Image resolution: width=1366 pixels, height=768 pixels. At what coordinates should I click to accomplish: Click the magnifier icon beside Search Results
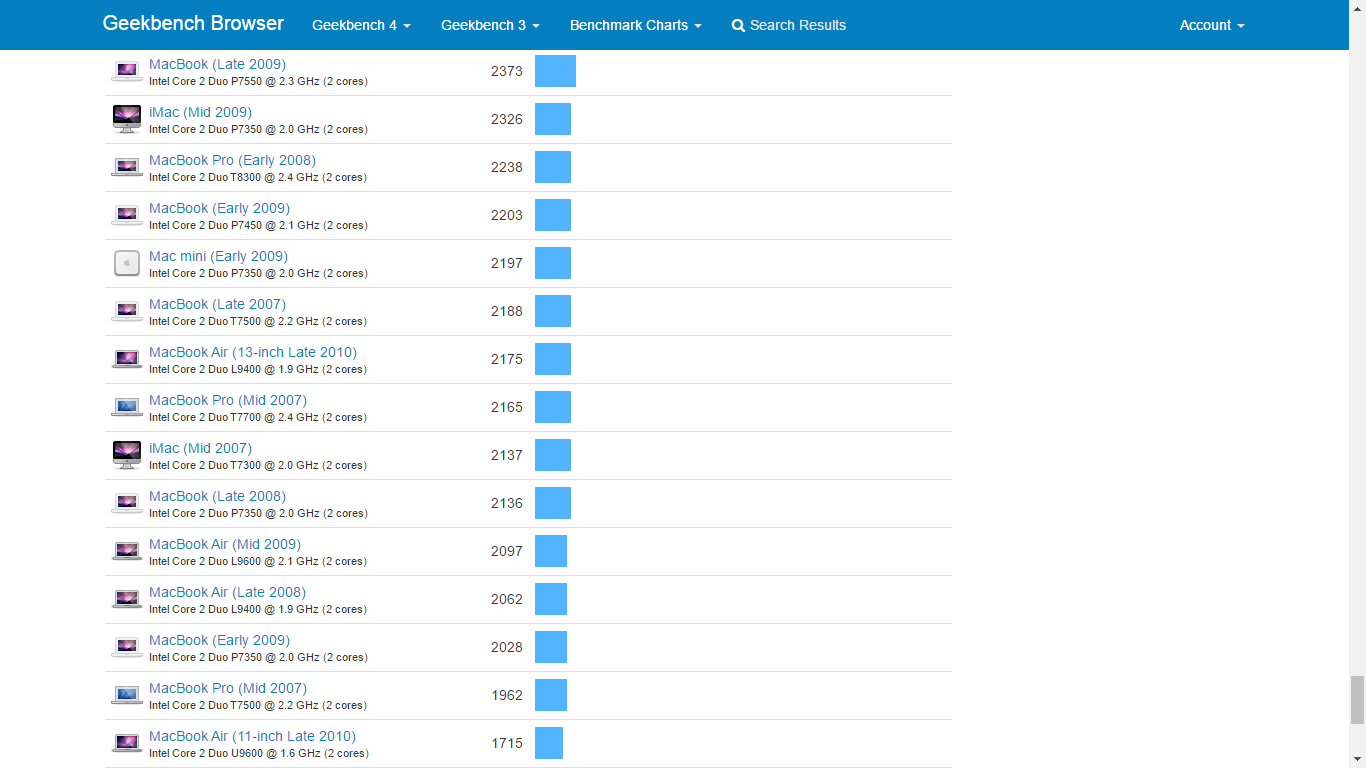[738, 26]
